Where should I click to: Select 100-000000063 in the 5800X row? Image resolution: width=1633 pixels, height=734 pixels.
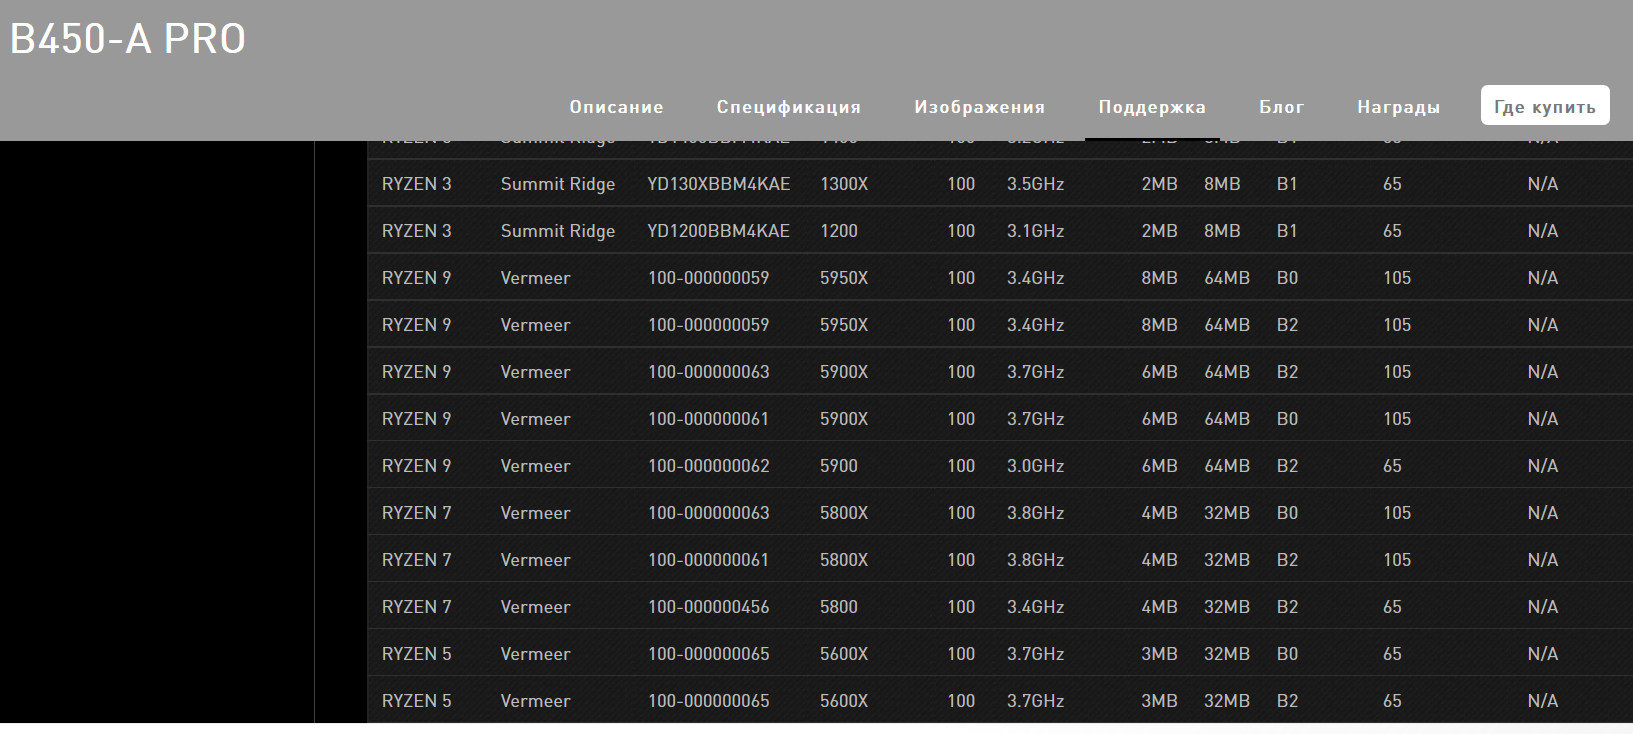[x=709, y=513]
